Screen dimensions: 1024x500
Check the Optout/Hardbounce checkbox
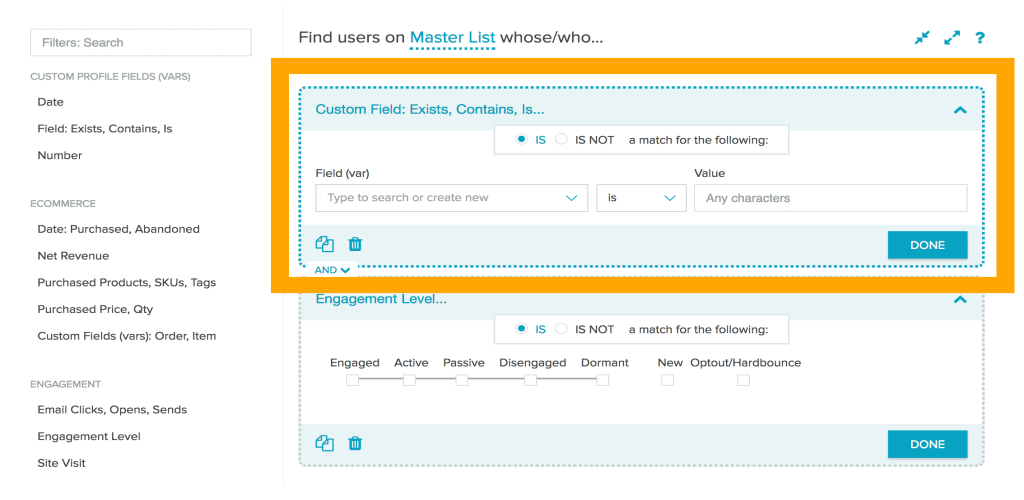click(743, 380)
